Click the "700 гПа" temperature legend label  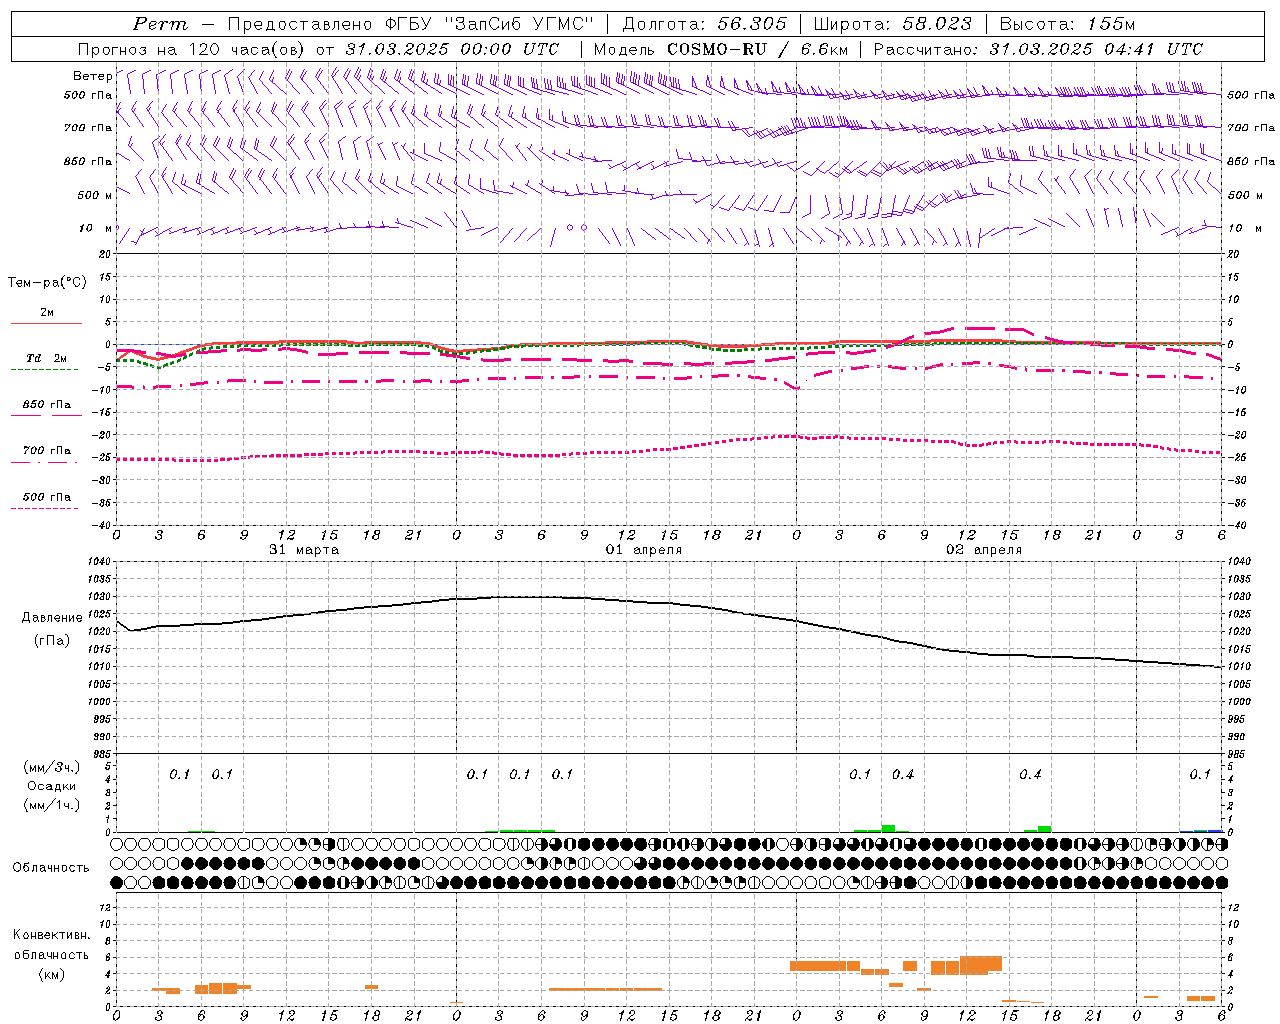(47, 451)
